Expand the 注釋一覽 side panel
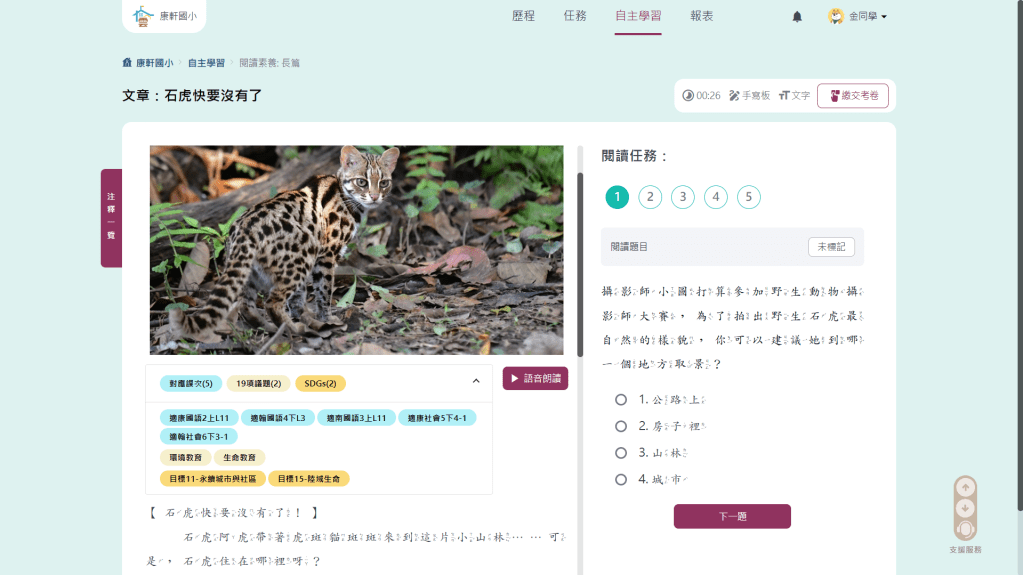Viewport: 1023px width, 575px height. point(111,218)
